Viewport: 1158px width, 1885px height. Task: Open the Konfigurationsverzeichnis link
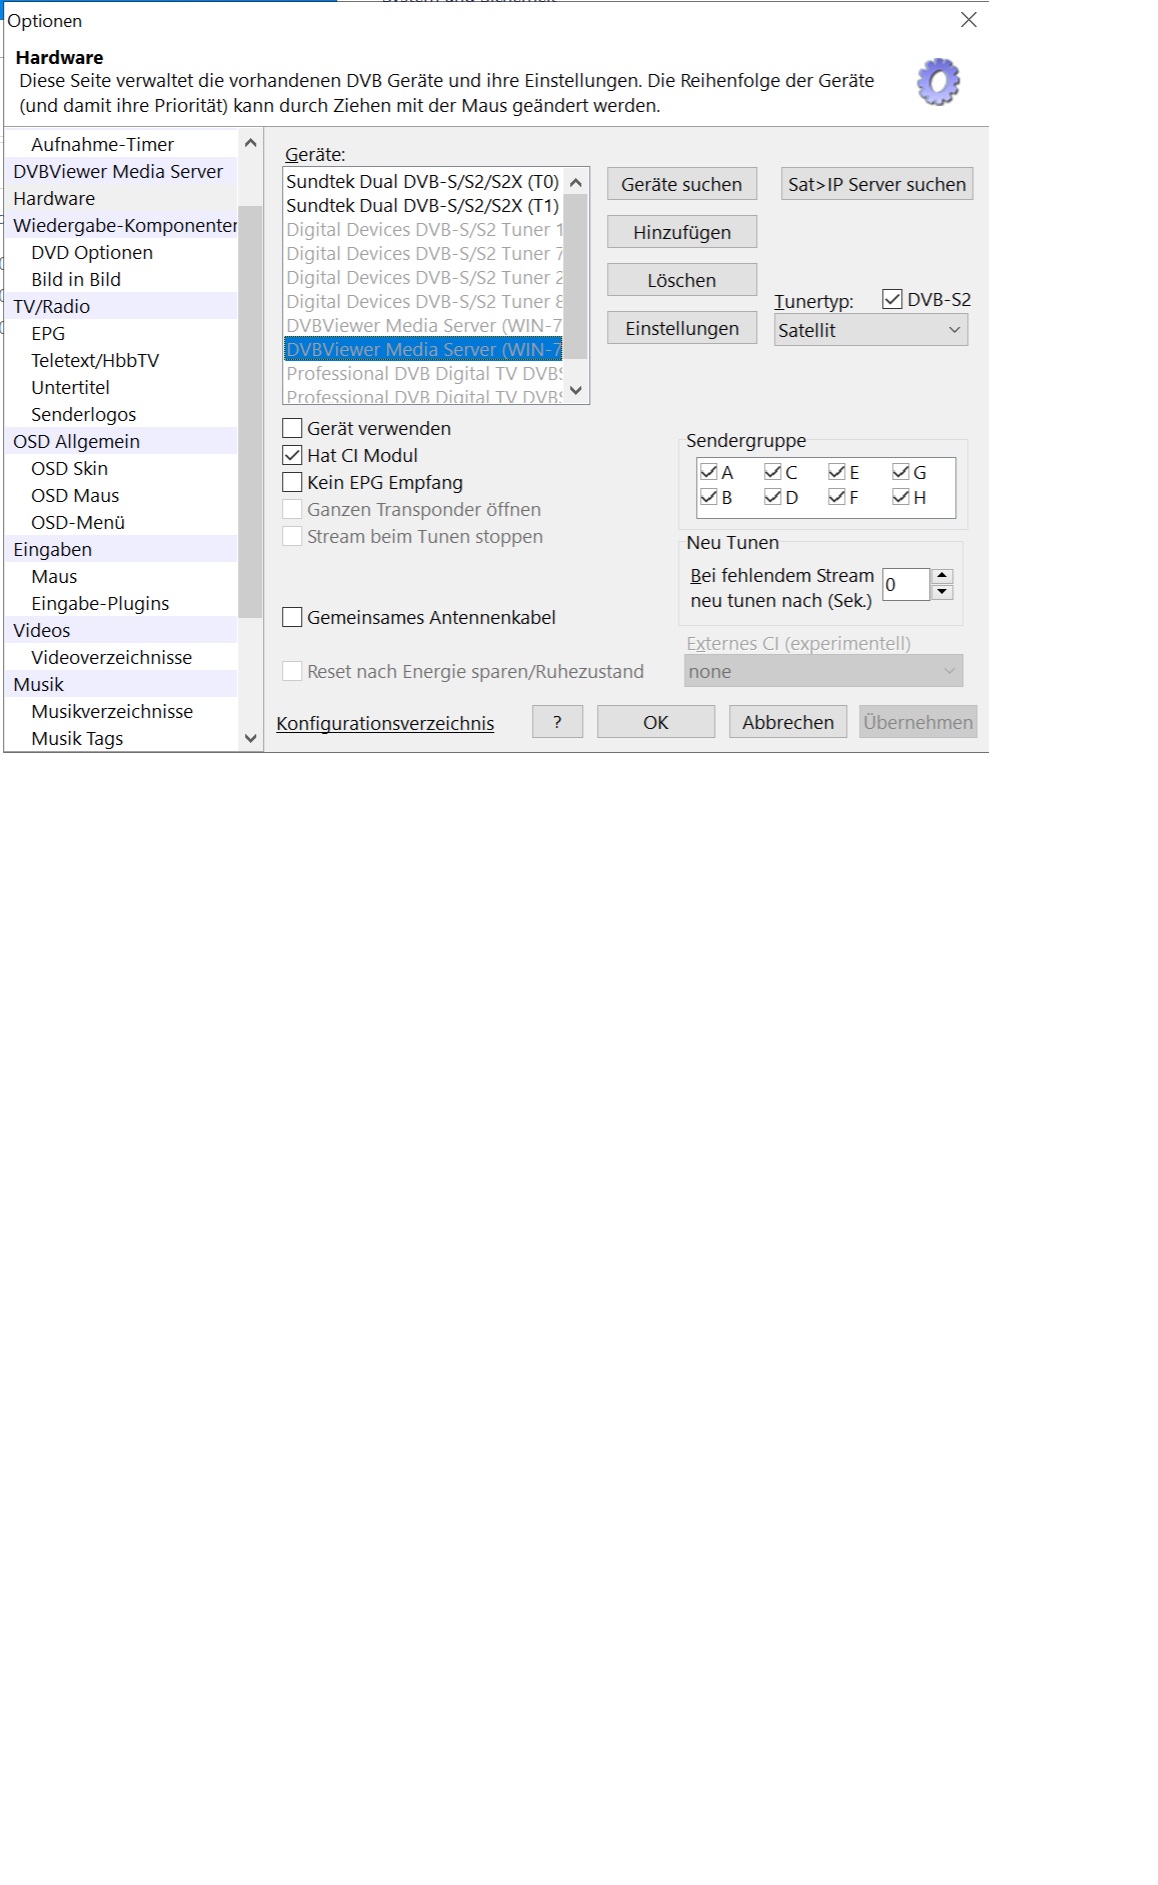(385, 723)
